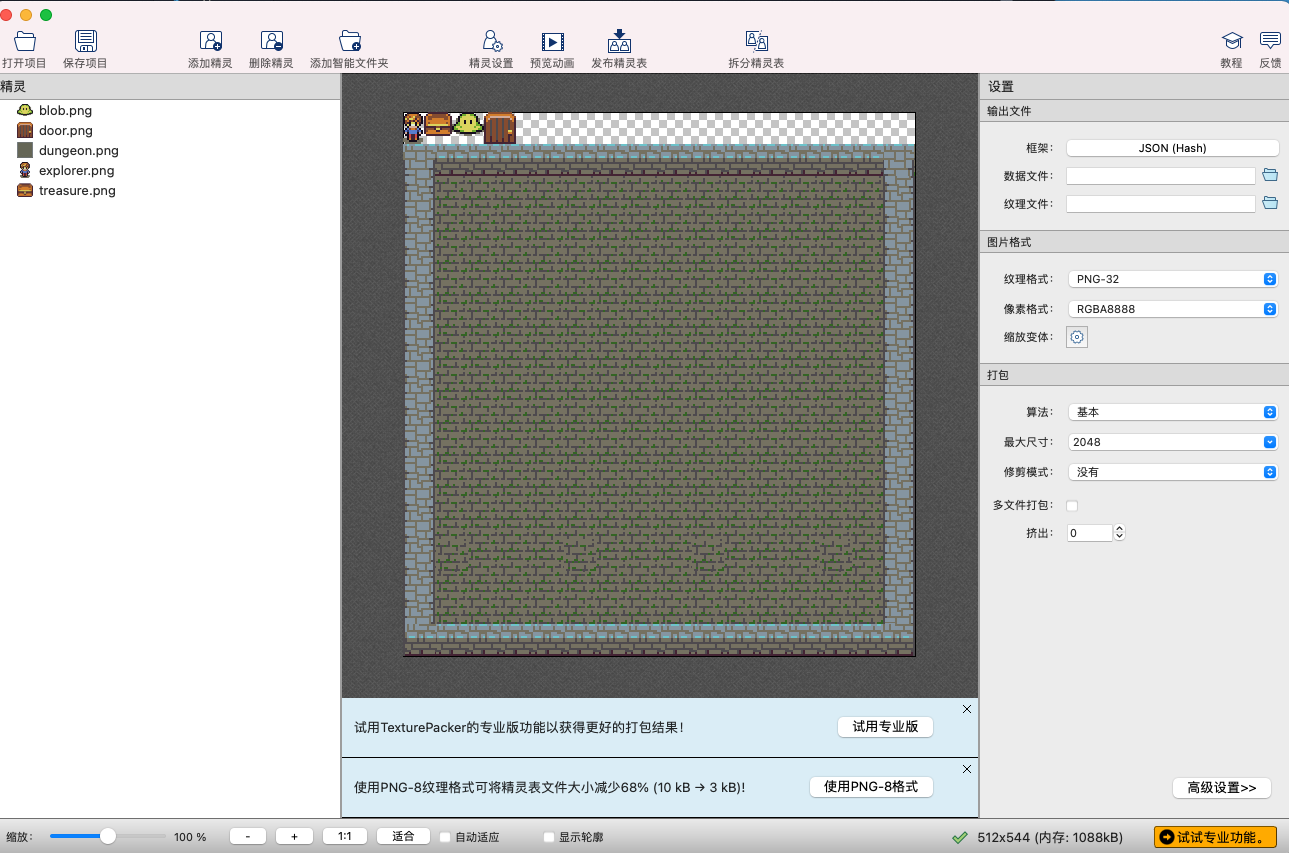Click the 1:1 zoom button
The image size is (1289, 853).
(x=345, y=837)
